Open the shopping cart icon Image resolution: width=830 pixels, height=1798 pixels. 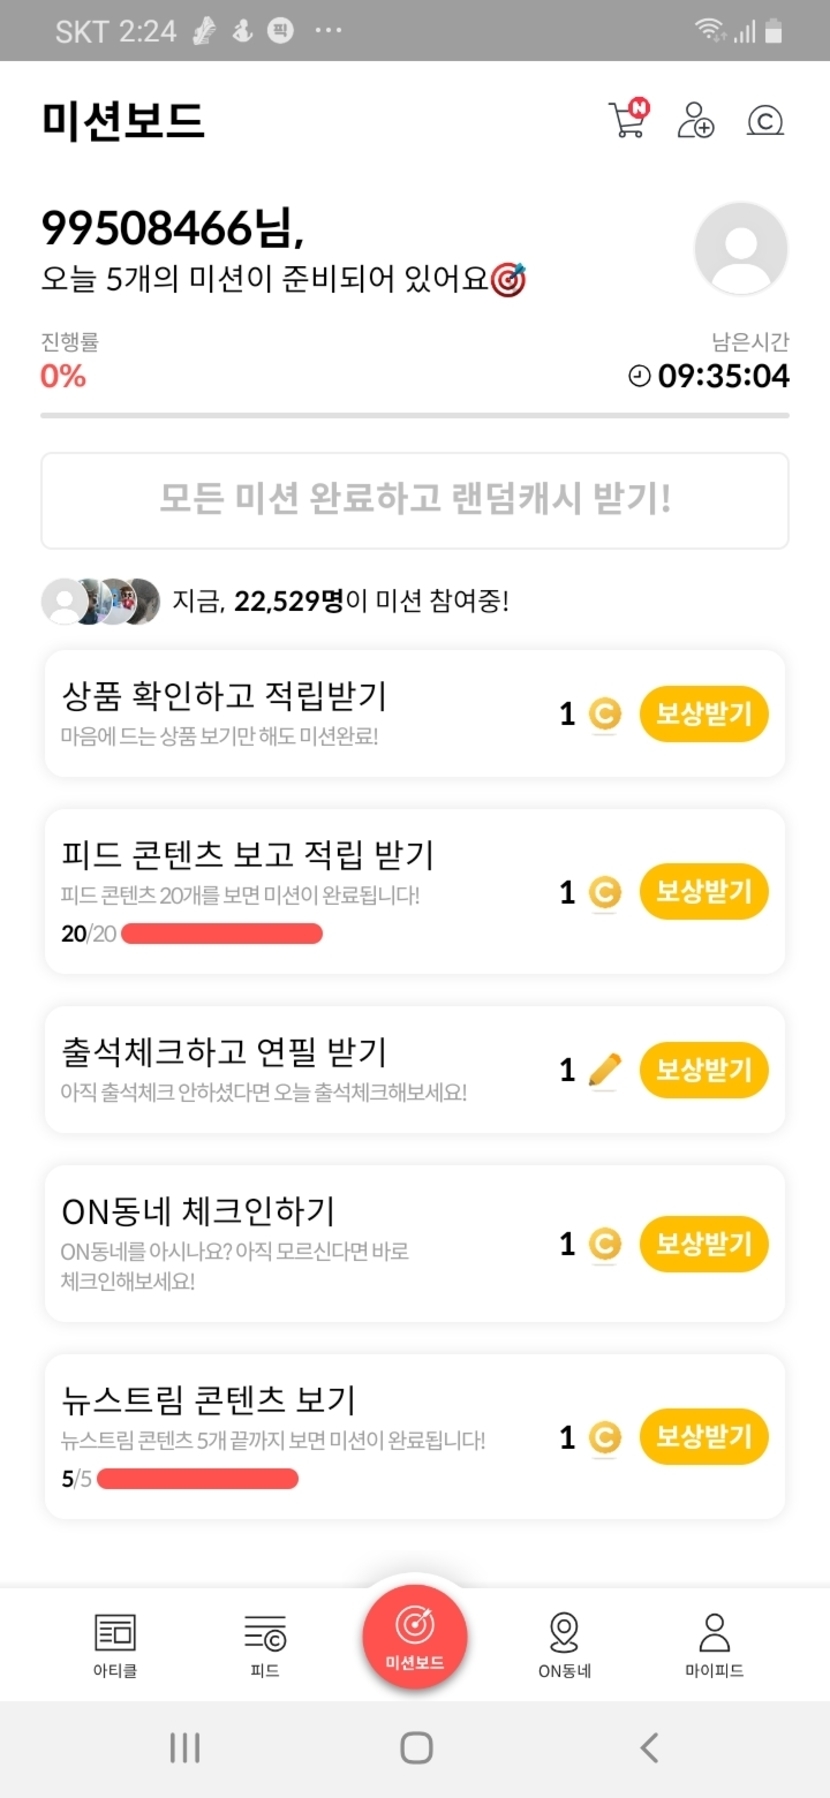pos(628,120)
